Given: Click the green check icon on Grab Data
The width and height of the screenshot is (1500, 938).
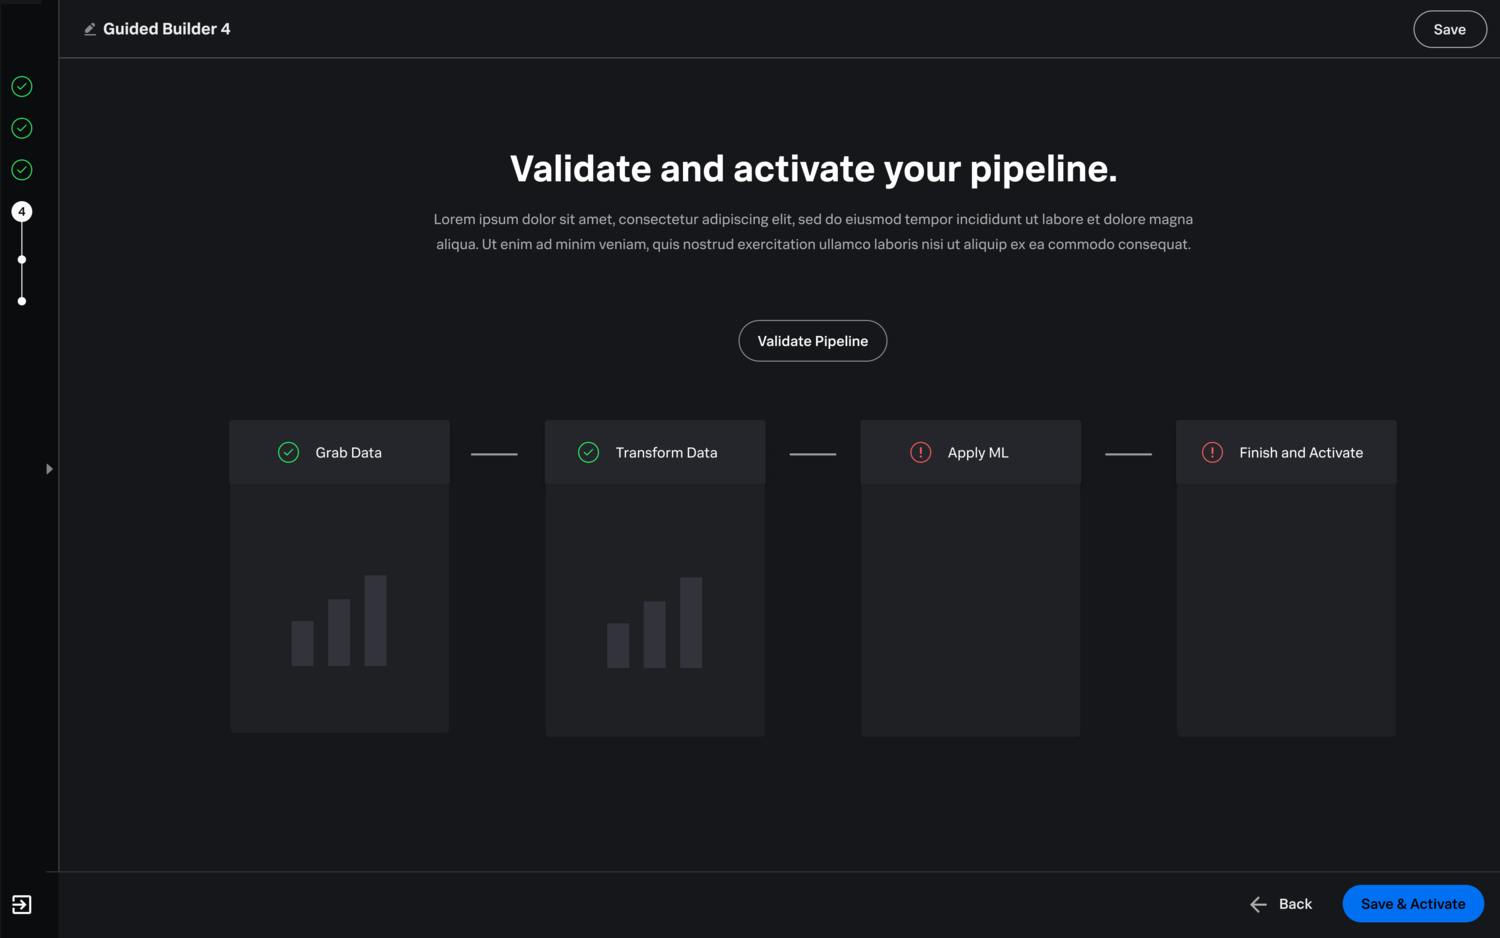Looking at the screenshot, I should 288,453.
